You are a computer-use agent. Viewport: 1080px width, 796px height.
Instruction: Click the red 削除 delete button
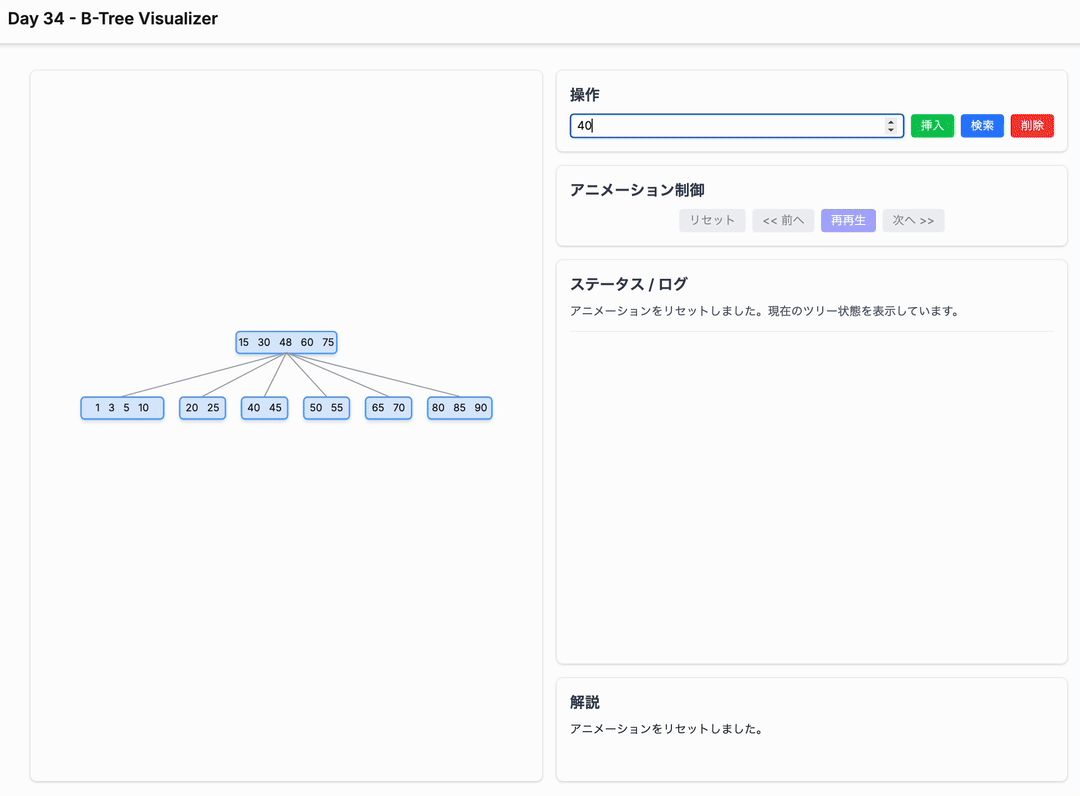(x=1032, y=125)
